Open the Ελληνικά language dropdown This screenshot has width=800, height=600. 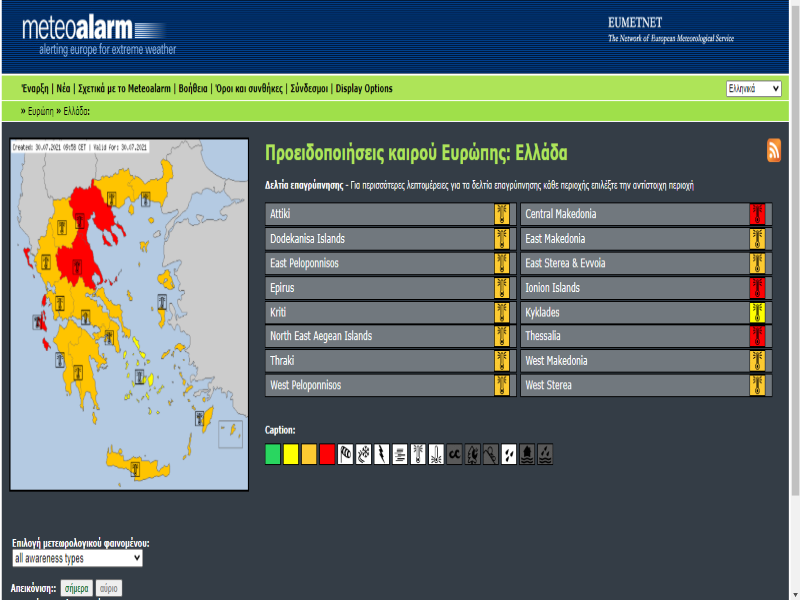[x=753, y=88]
